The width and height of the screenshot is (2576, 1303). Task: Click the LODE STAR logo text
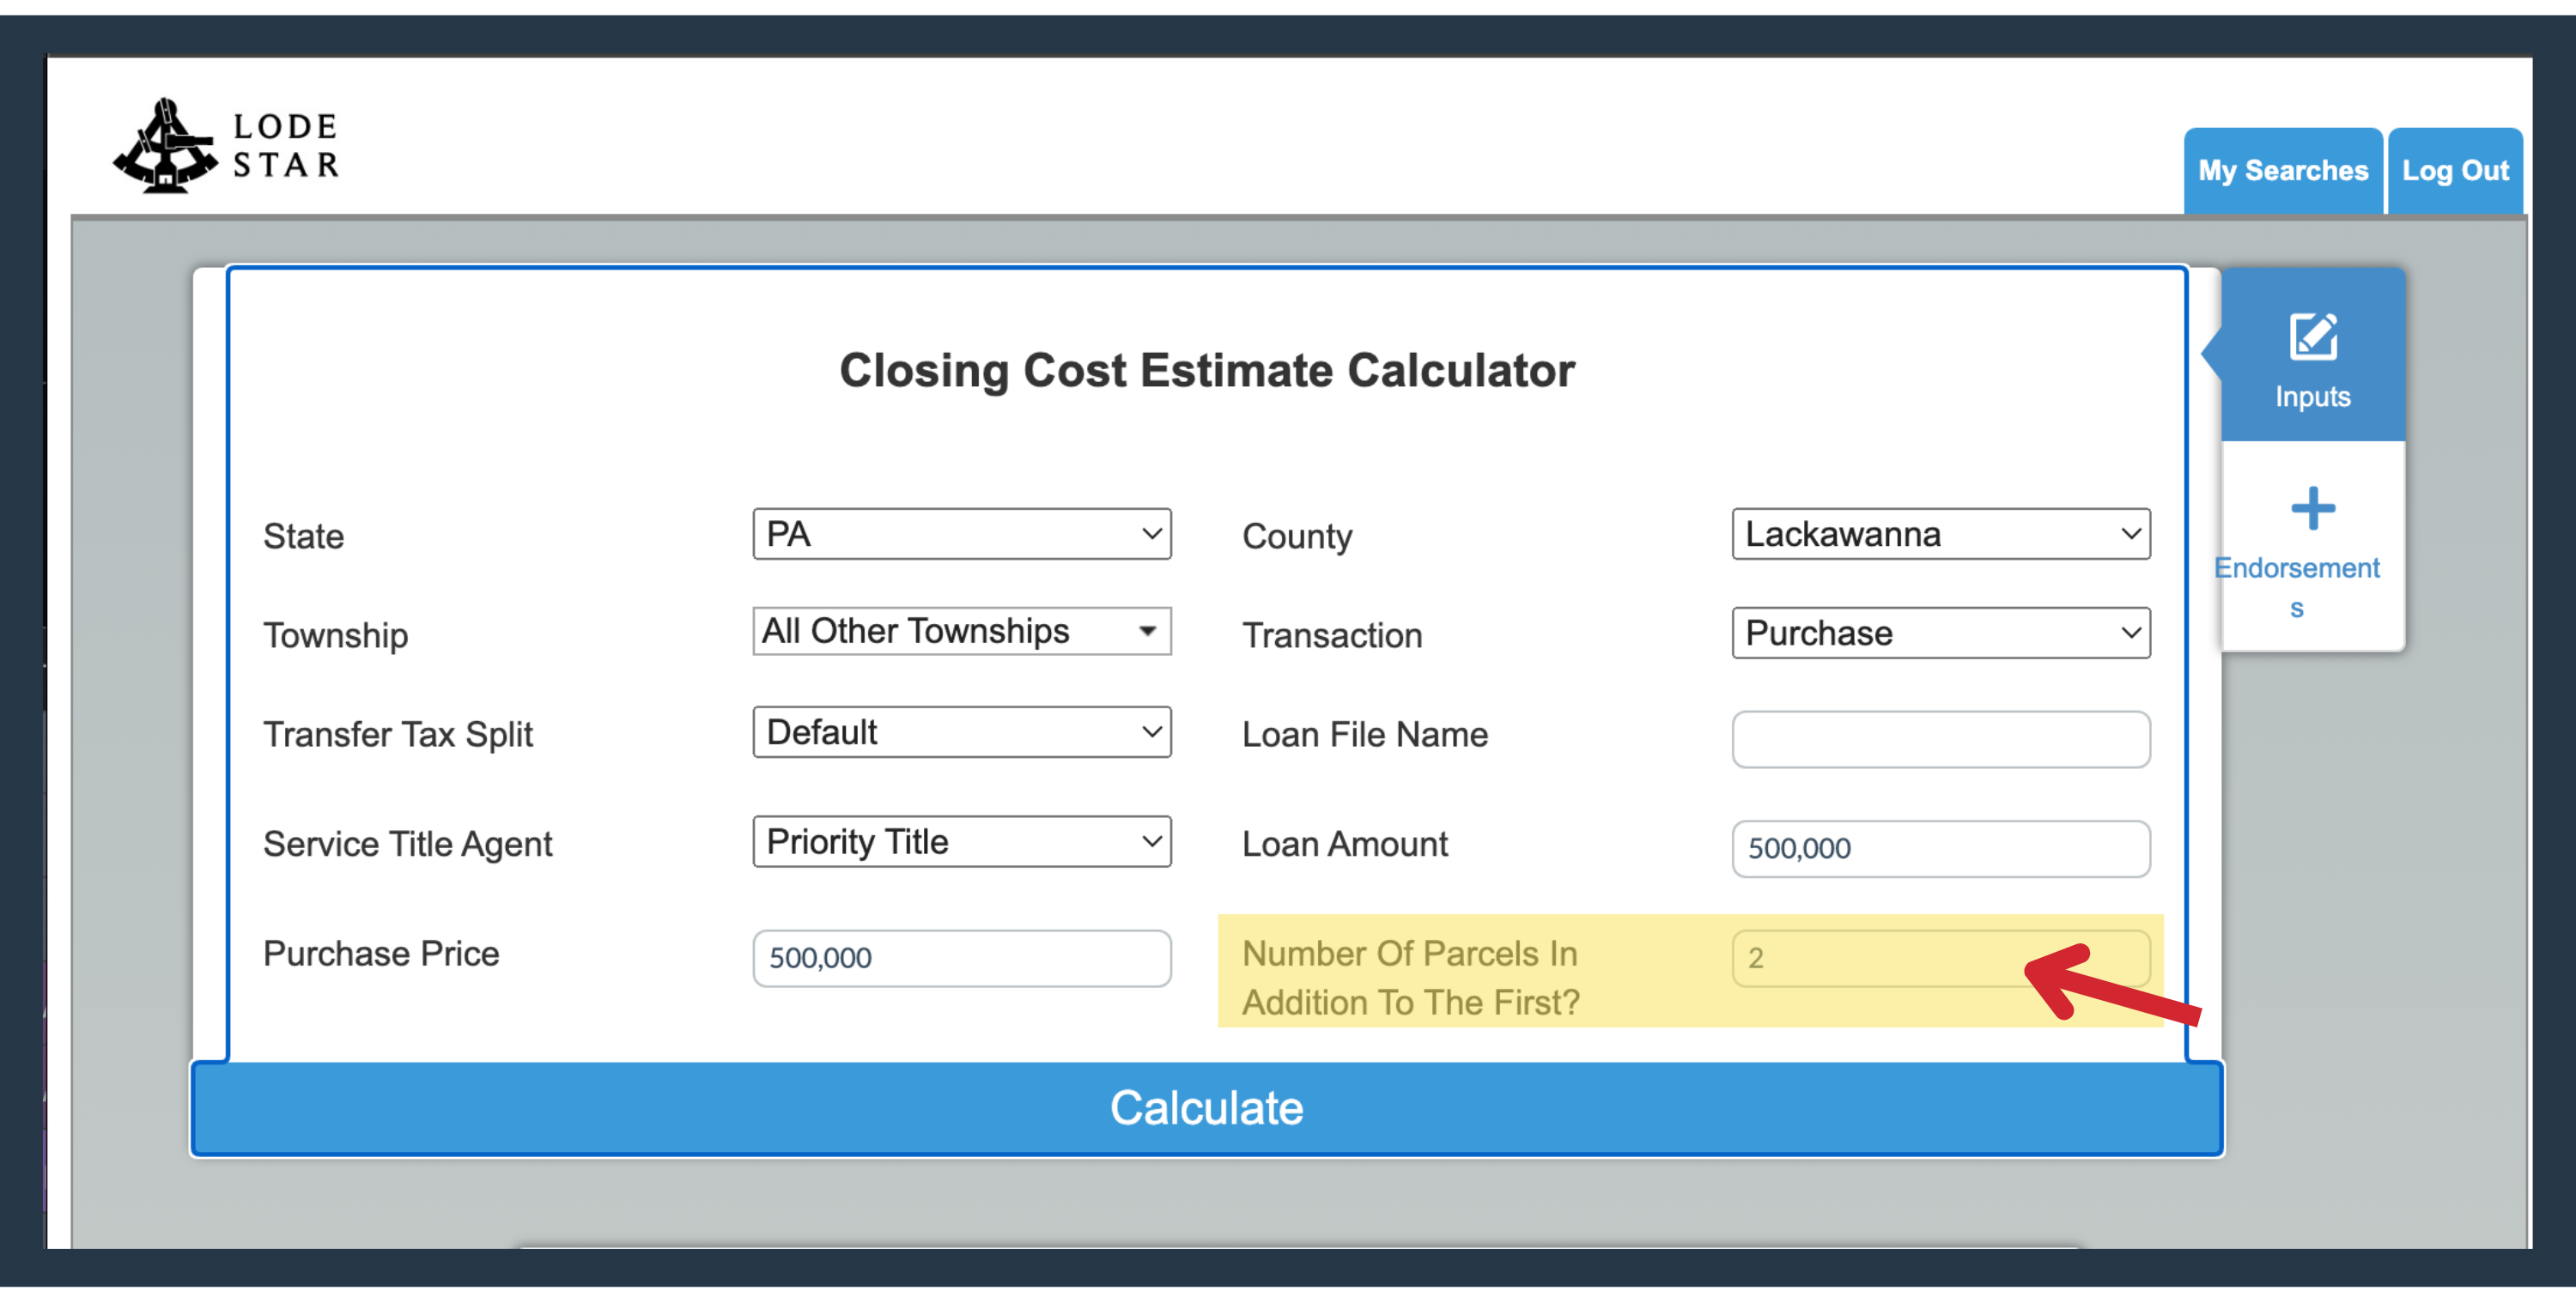click(x=285, y=146)
